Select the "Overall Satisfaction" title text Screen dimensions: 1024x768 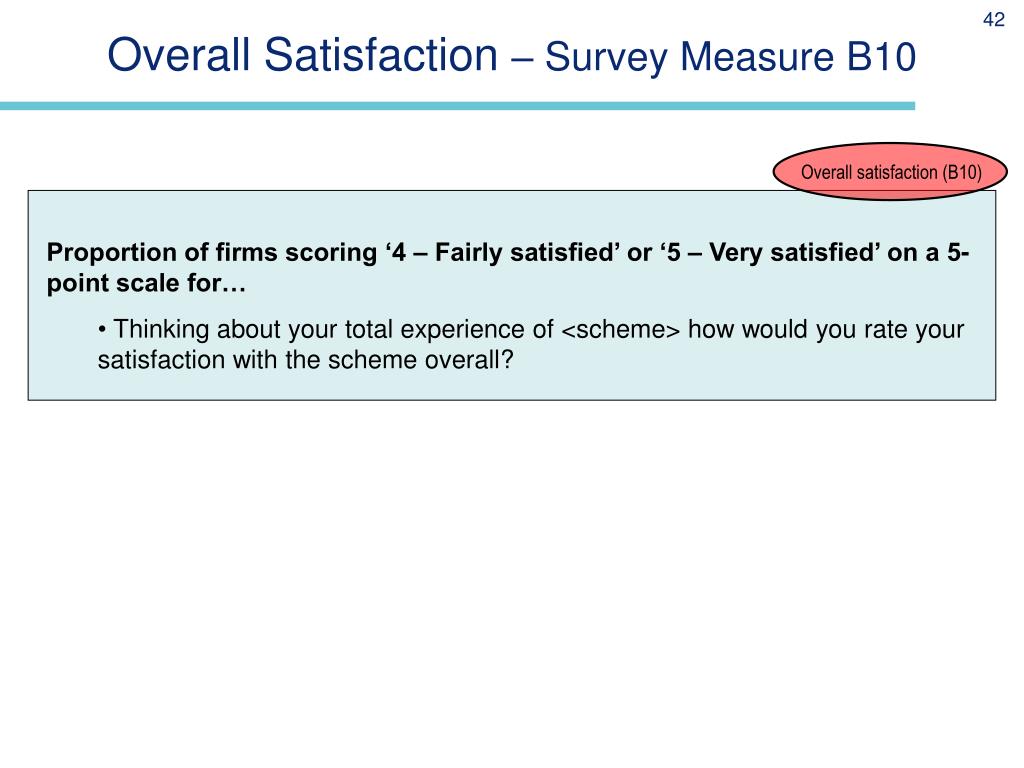coord(302,55)
